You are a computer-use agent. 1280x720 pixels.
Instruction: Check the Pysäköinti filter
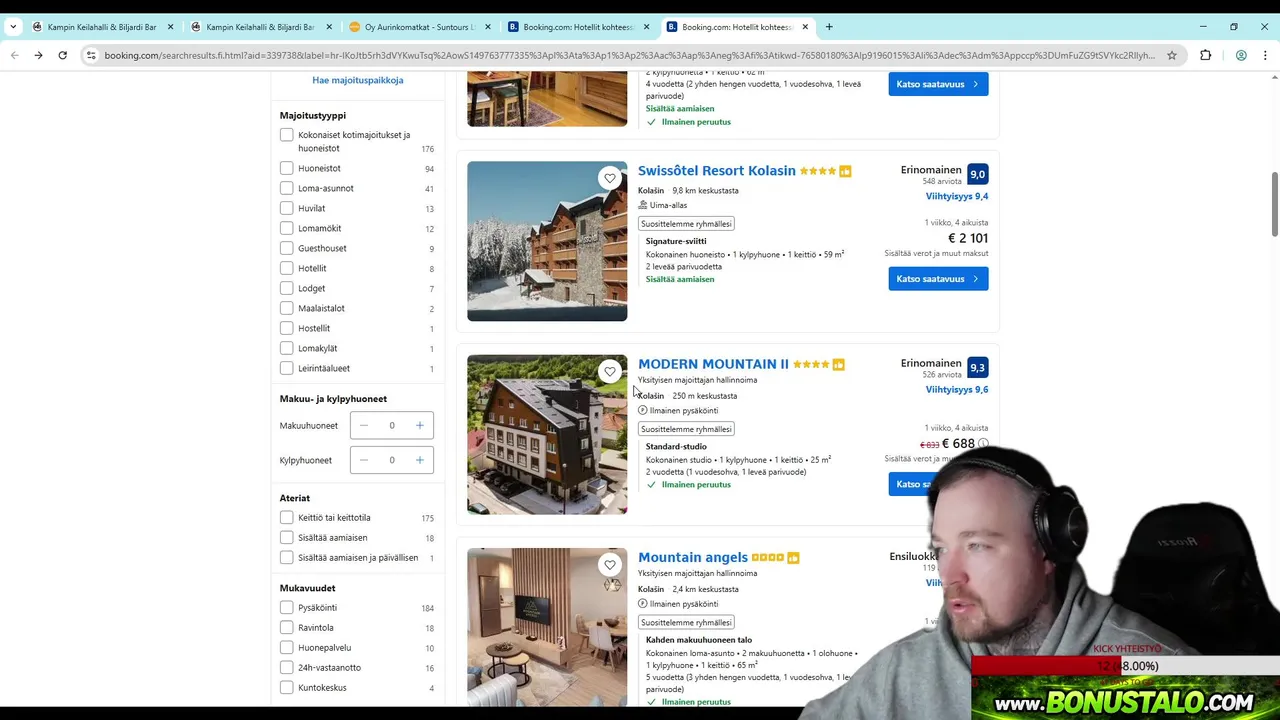click(x=287, y=607)
